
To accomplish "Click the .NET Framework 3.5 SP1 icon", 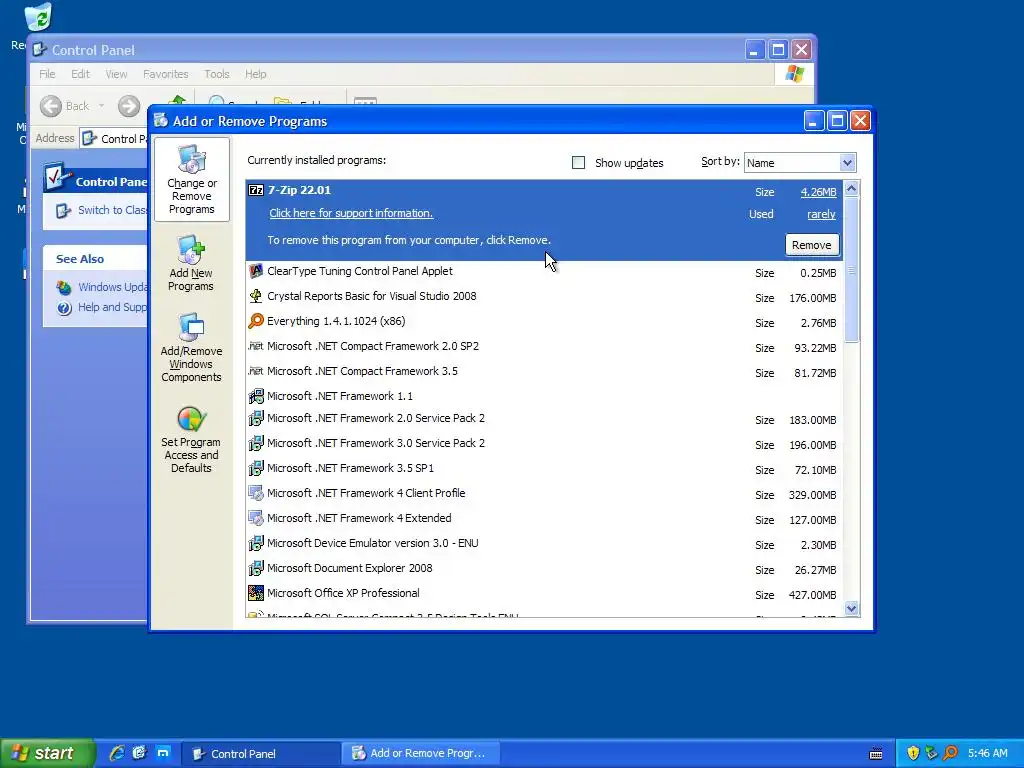I will pyautogui.click(x=256, y=468).
